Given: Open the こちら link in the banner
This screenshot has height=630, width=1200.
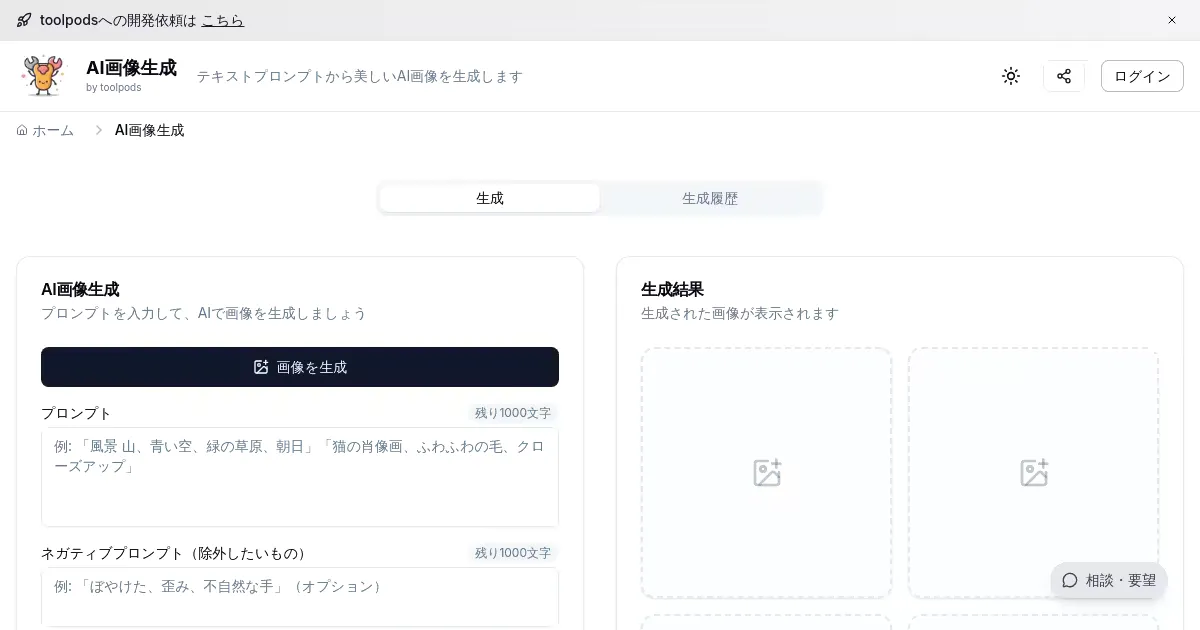Looking at the screenshot, I should coord(222,20).
